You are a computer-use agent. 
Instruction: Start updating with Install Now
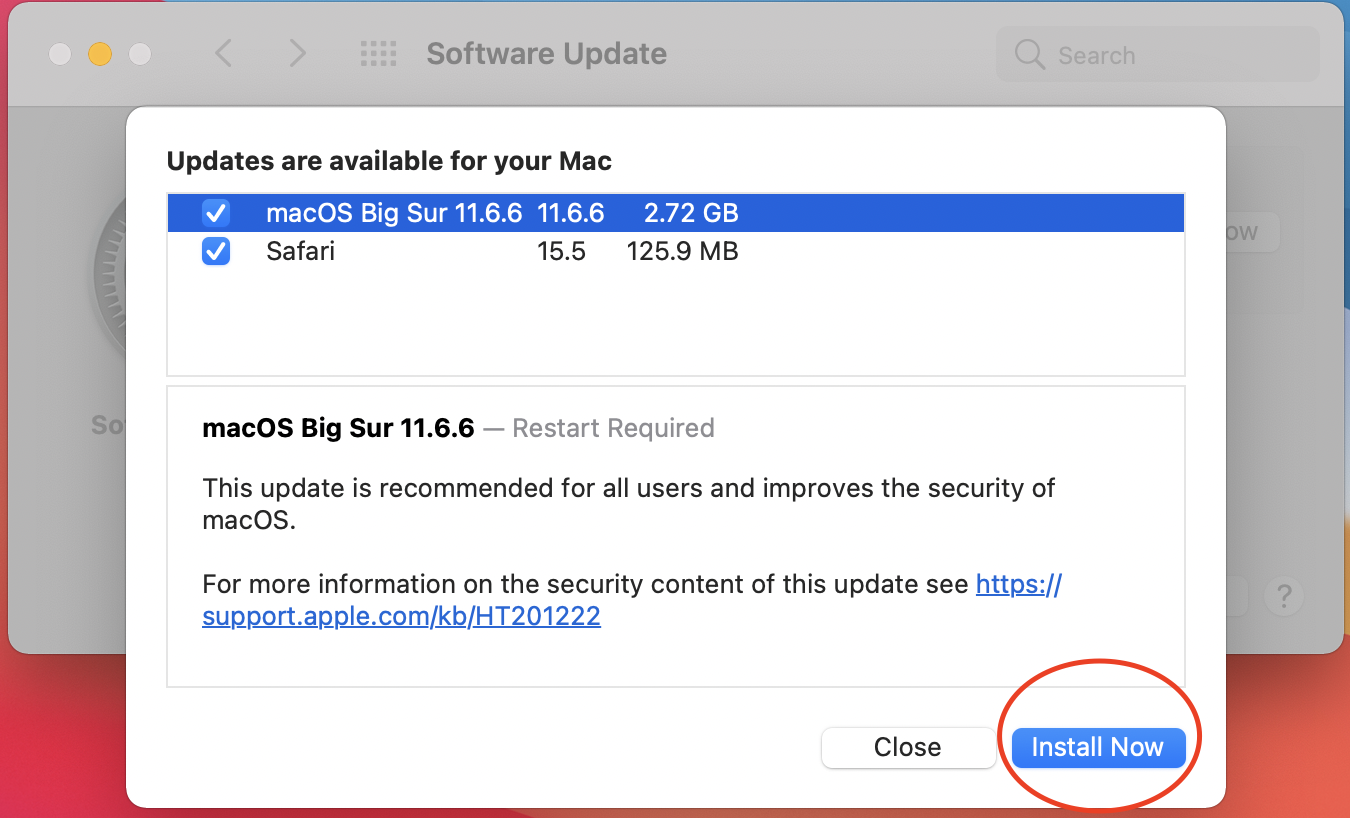point(1098,747)
